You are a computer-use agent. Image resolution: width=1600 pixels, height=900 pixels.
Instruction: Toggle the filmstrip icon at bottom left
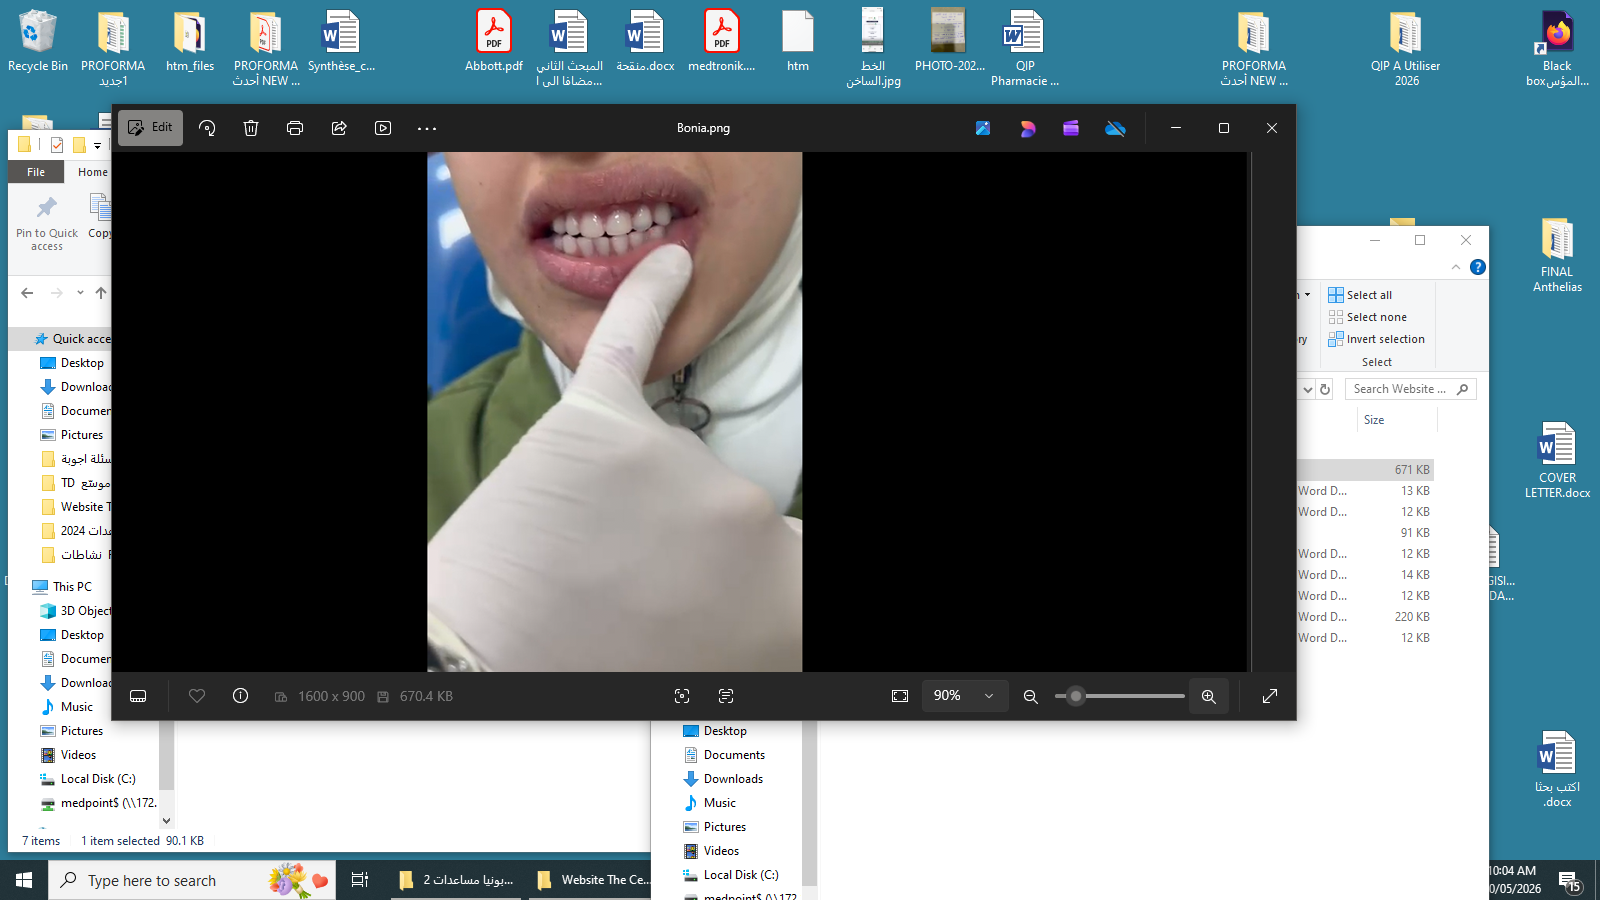138,696
